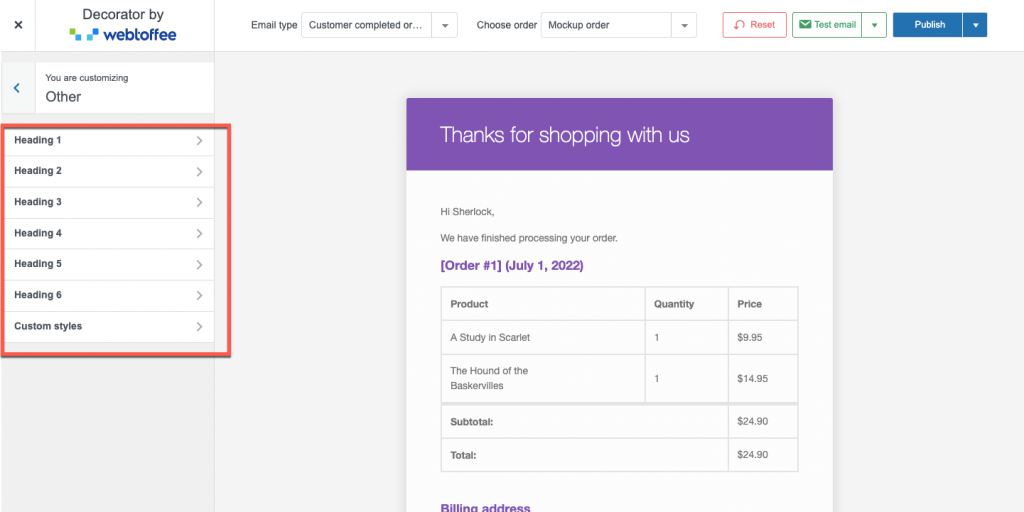Open the Custom styles section
Viewport: 1024px width, 512px height.
tap(107, 326)
